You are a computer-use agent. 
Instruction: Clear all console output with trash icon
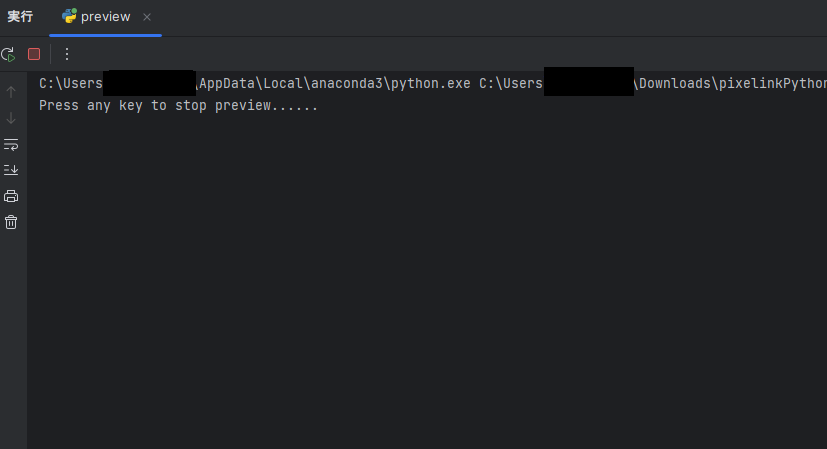[11, 222]
